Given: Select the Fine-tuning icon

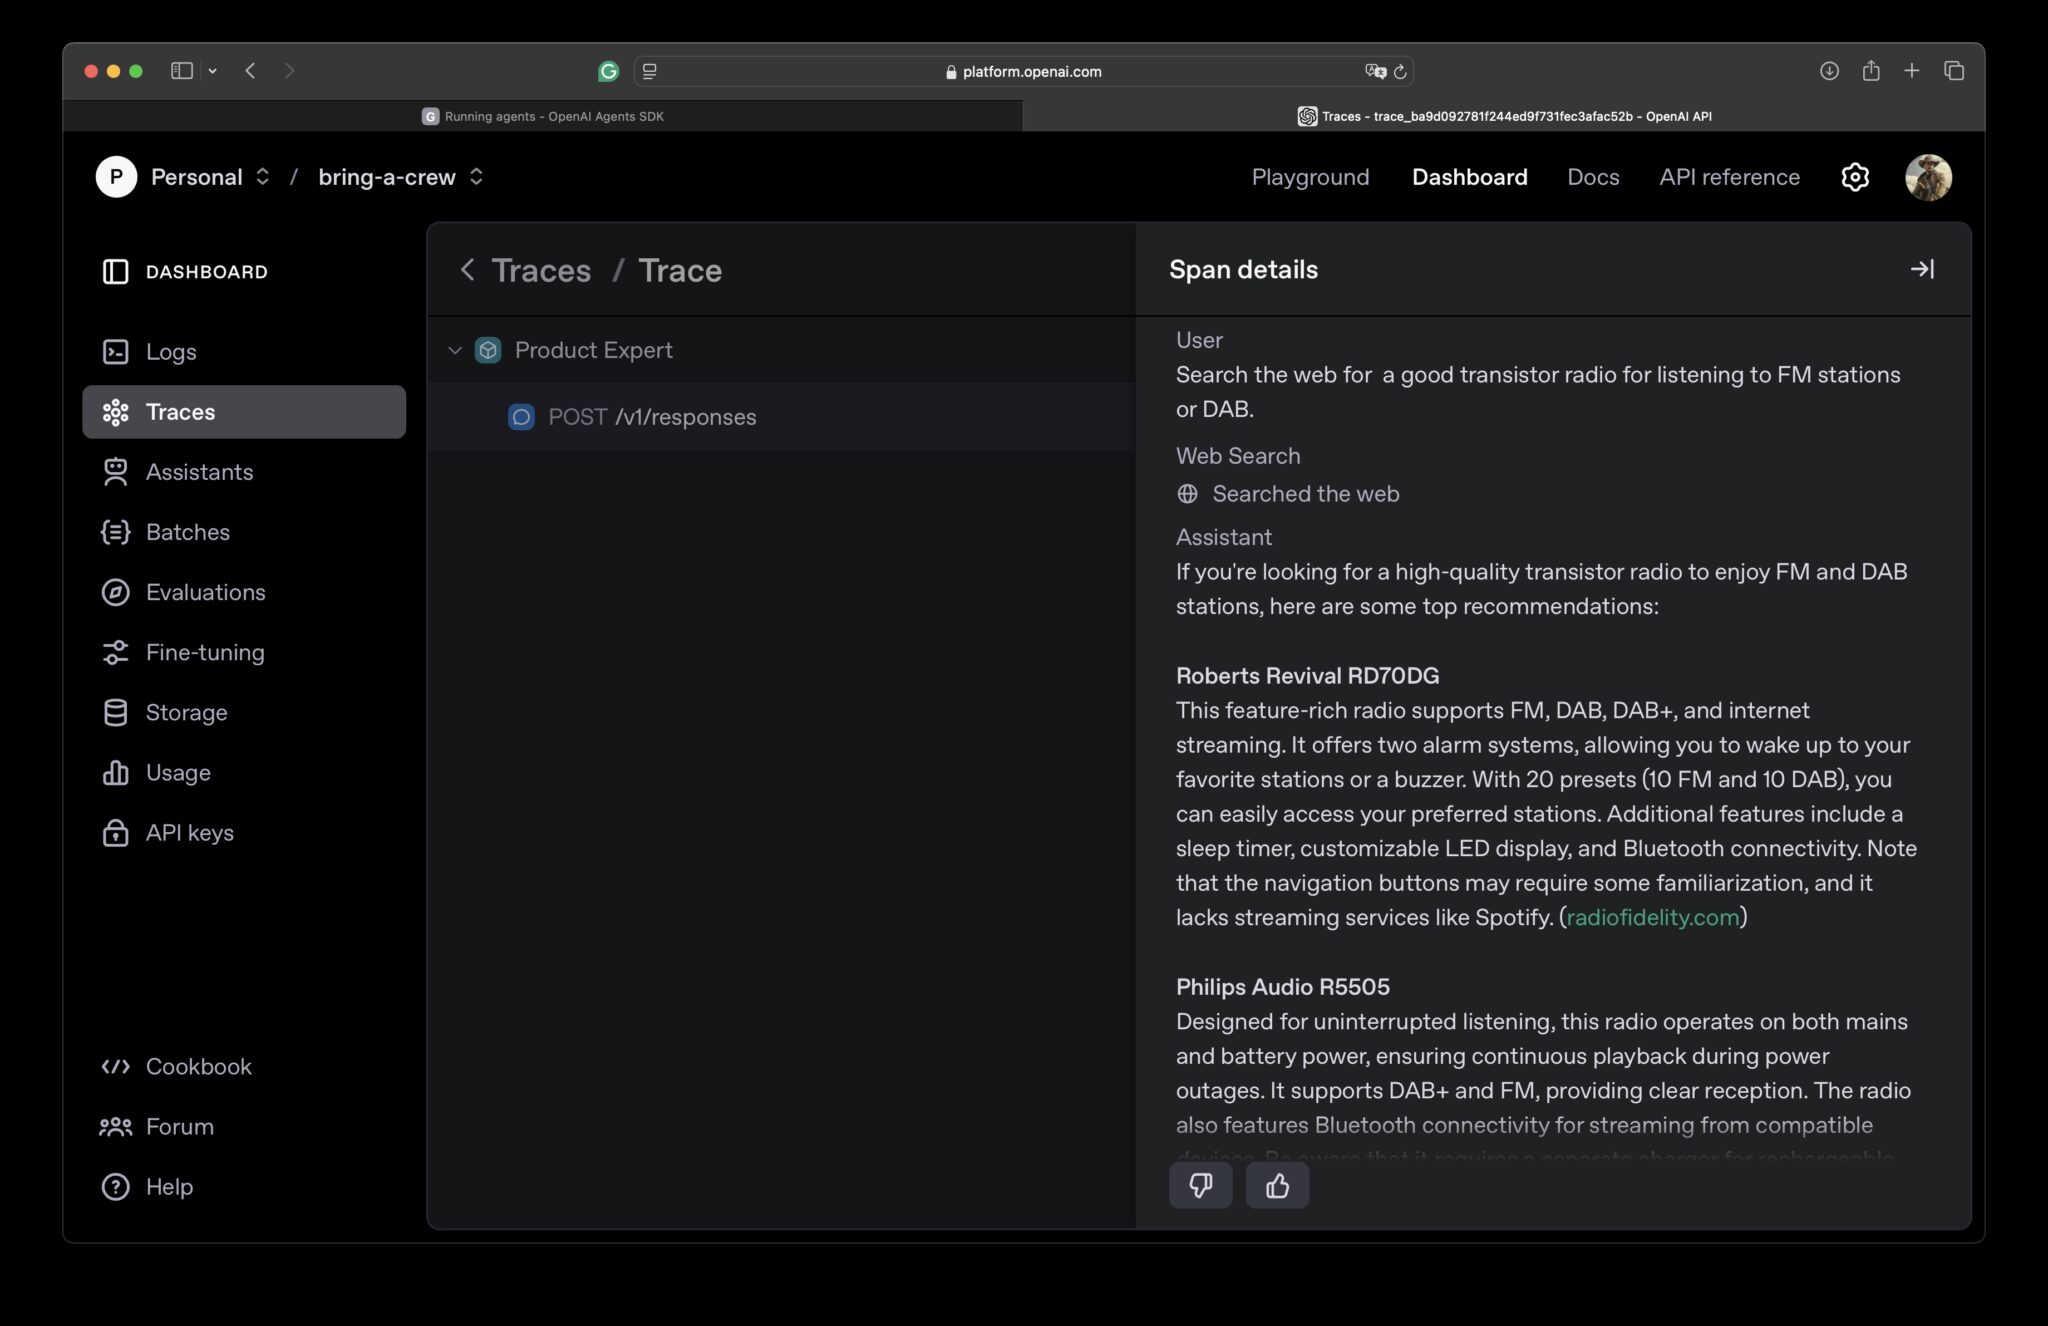Looking at the screenshot, I should tap(116, 652).
